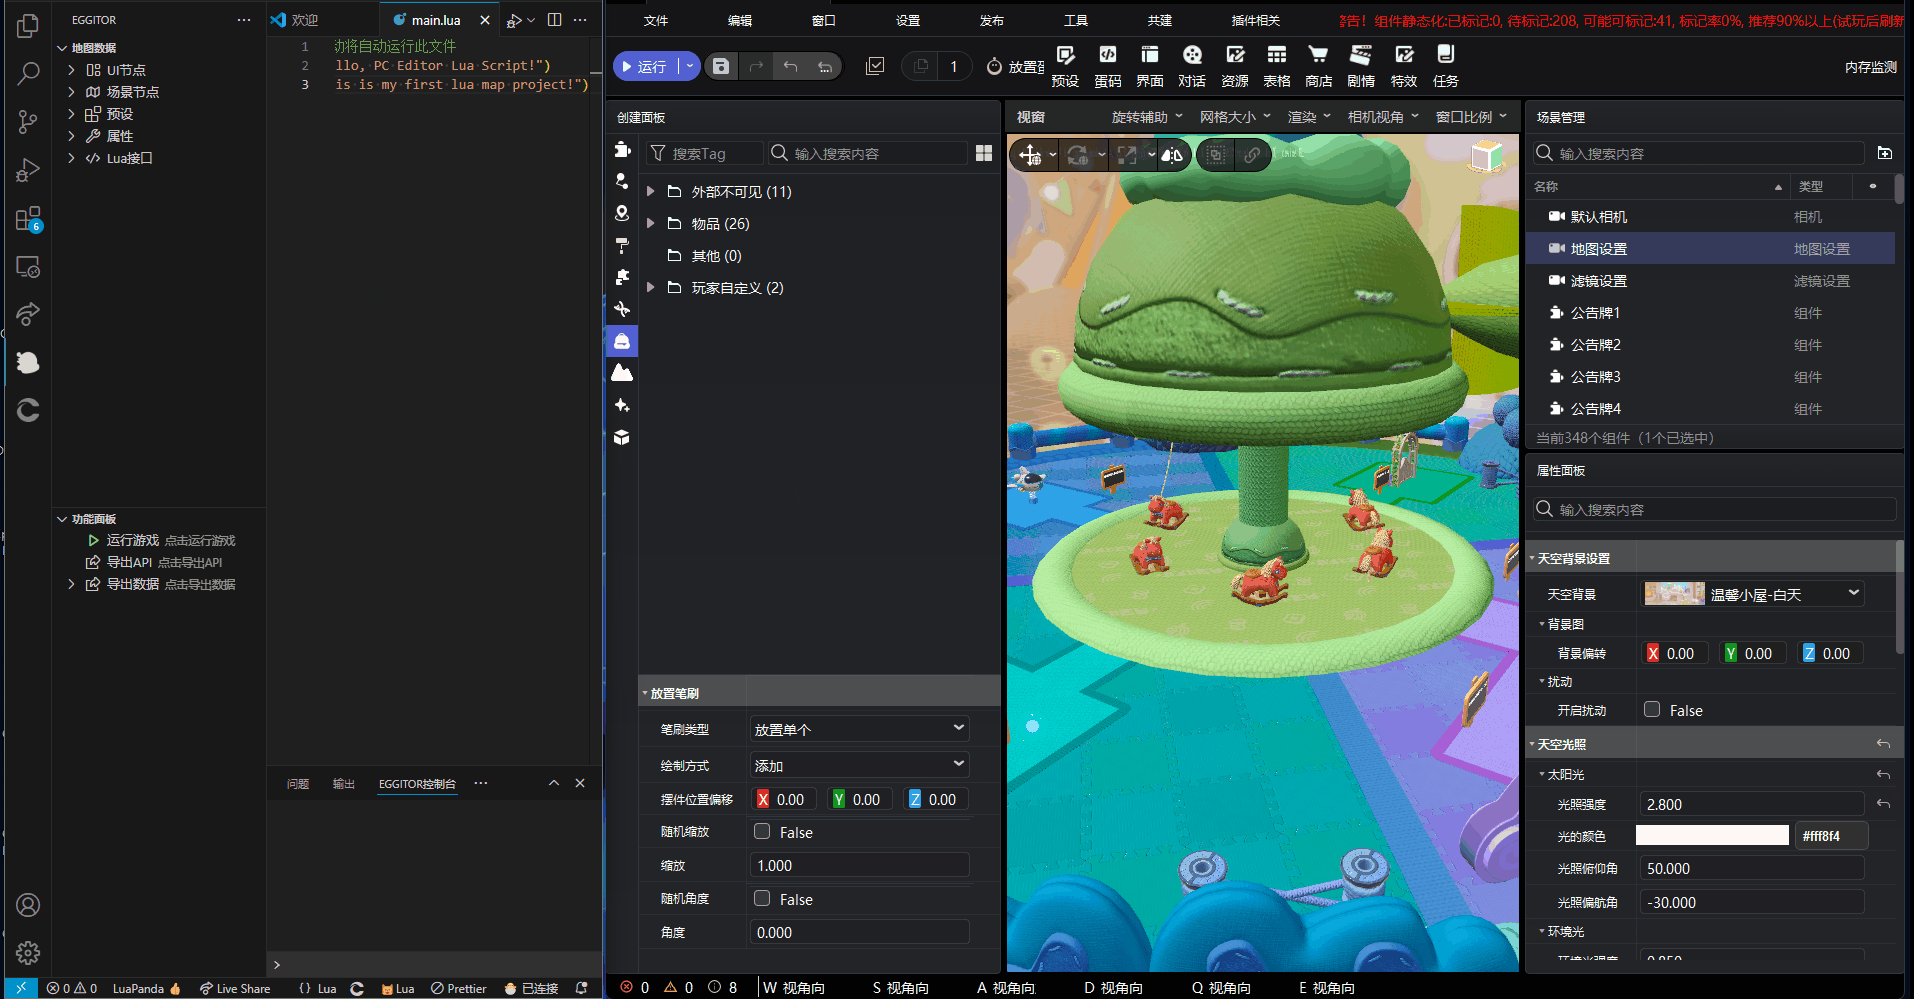
Task: Open the 任务 task icon
Action: click(1445, 56)
